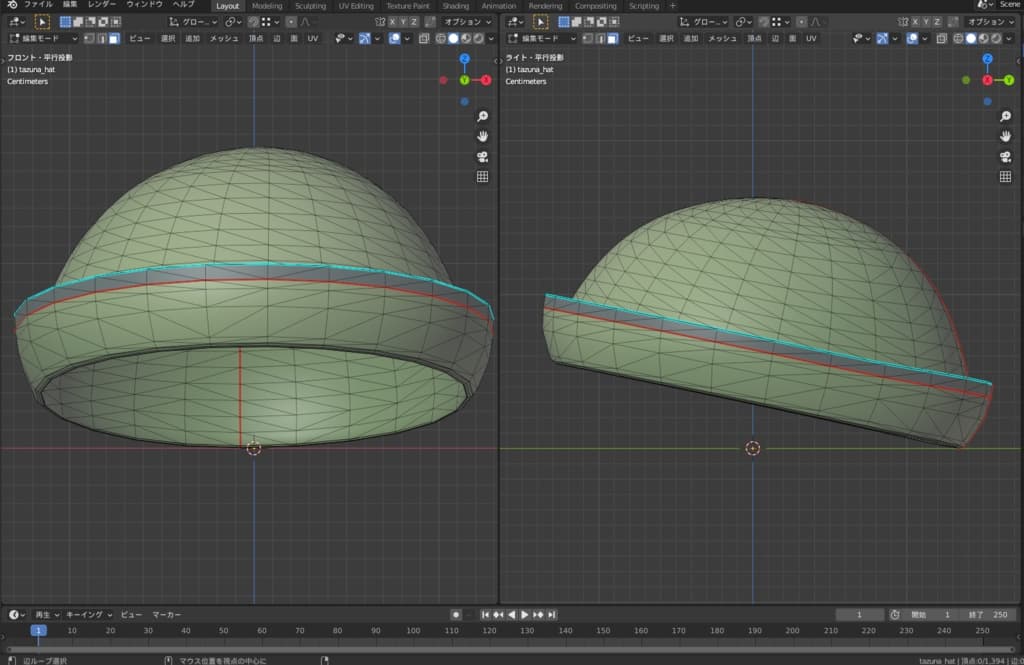Select the tweak select tool in left viewport header
1024x665 pixels.
(43, 21)
